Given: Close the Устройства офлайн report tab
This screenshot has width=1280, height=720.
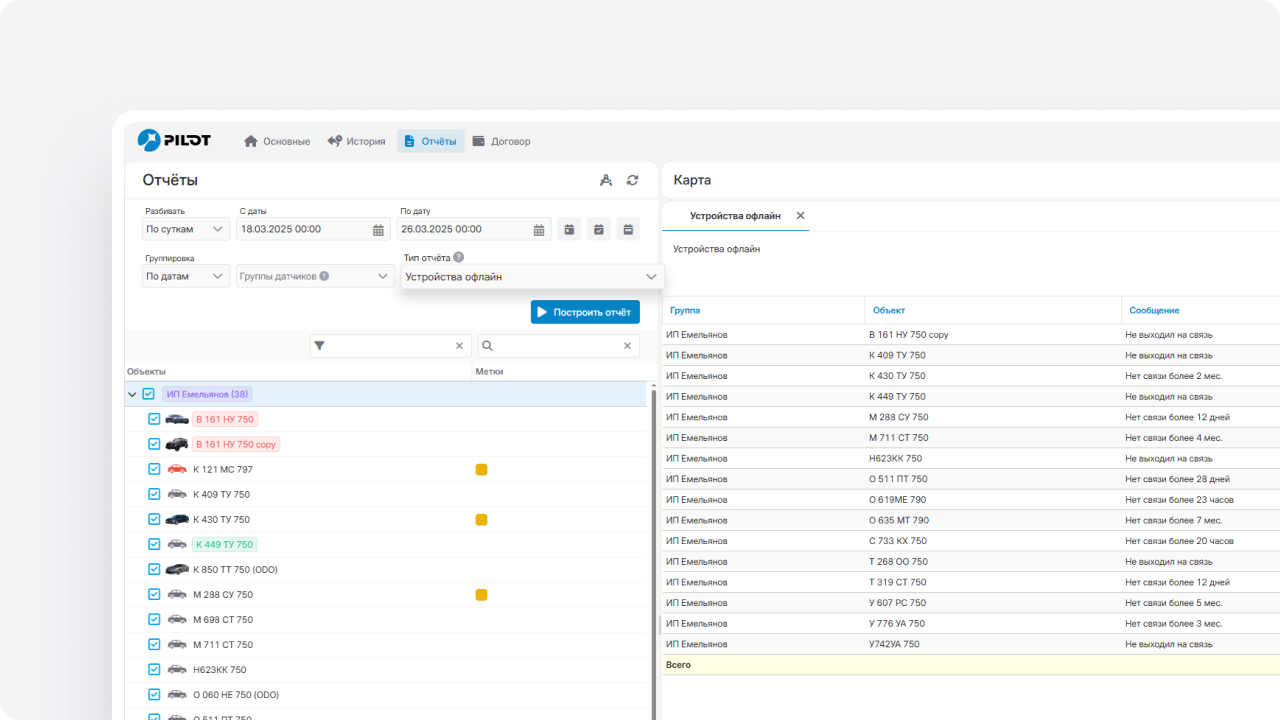Looking at the screenshot, I should (x=800, y=216).
